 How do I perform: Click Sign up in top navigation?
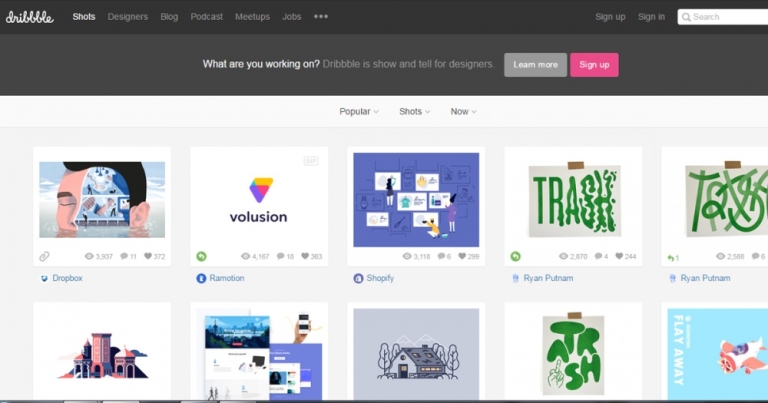click(610, 17)
